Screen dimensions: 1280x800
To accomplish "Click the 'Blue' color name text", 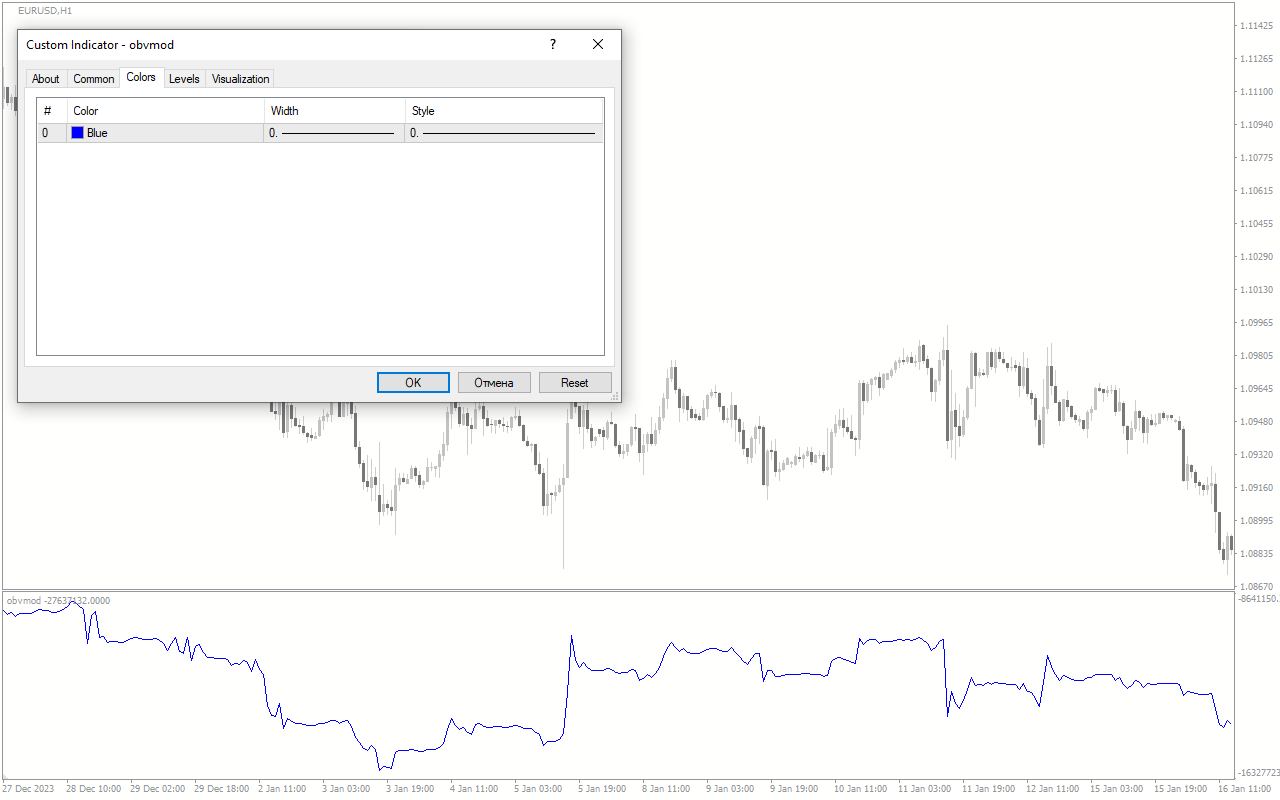I will 97,132.
